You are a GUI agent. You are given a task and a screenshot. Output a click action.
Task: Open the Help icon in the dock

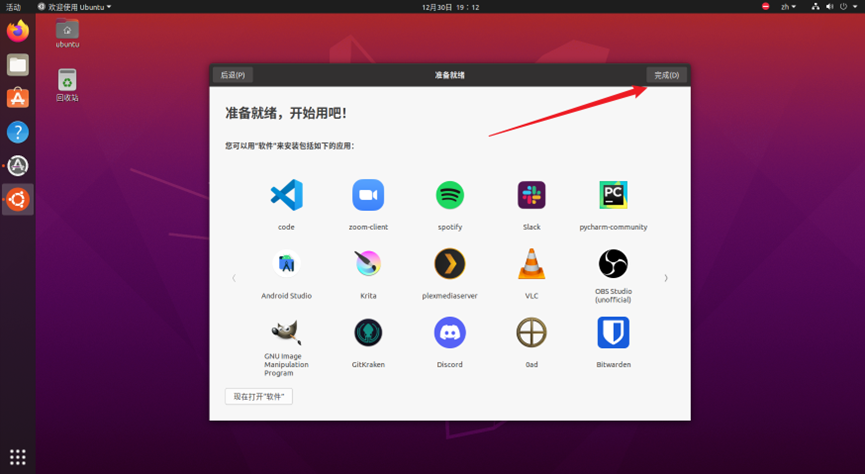[18, 132]
